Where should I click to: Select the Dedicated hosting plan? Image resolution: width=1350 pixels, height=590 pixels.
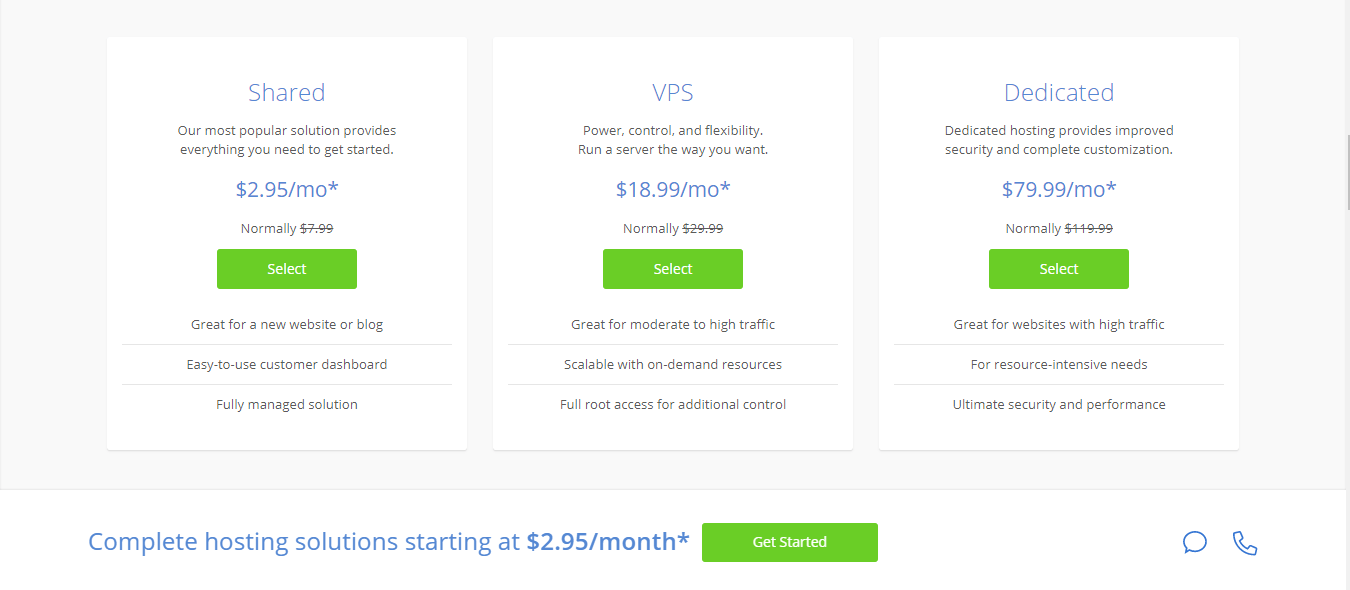coord(1059,269)
